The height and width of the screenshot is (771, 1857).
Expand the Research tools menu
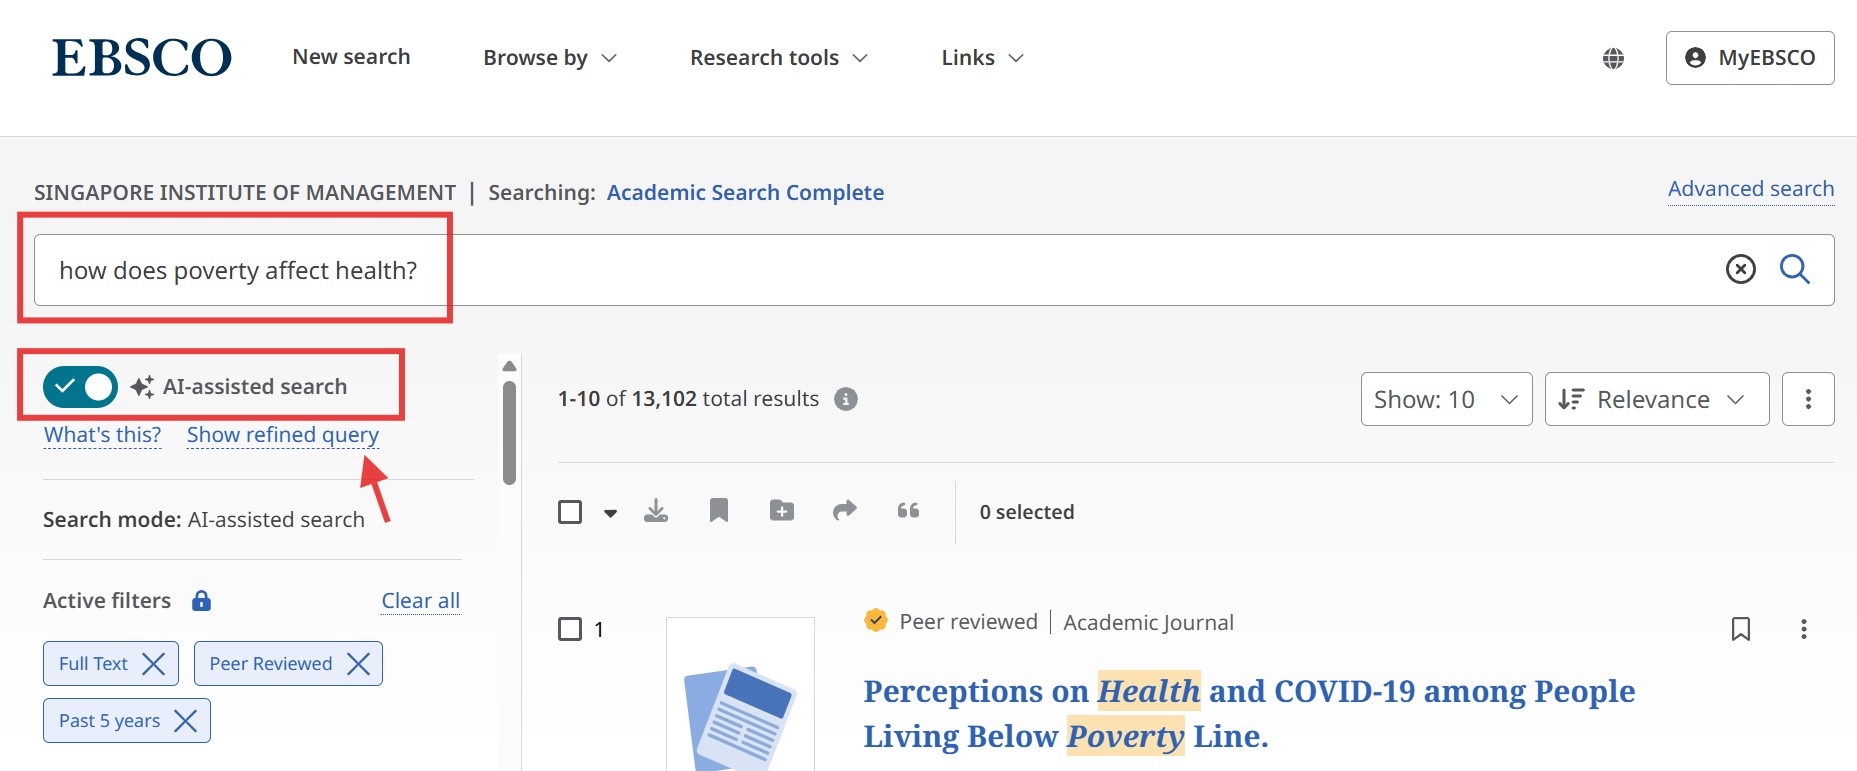pyautogui.click(x=779, y=58)
